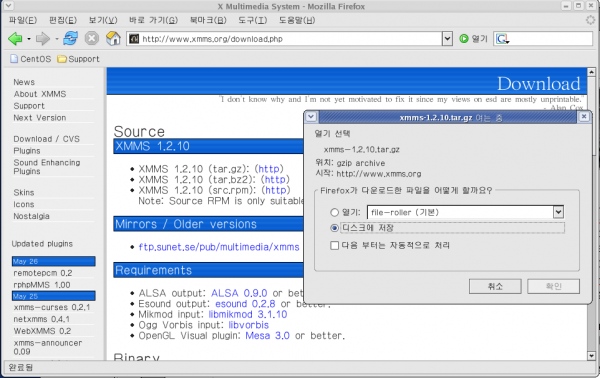Open the ftp.sunet.se mirror link
The width and height of the screenshot is (600, 378).
coord(219,247)
